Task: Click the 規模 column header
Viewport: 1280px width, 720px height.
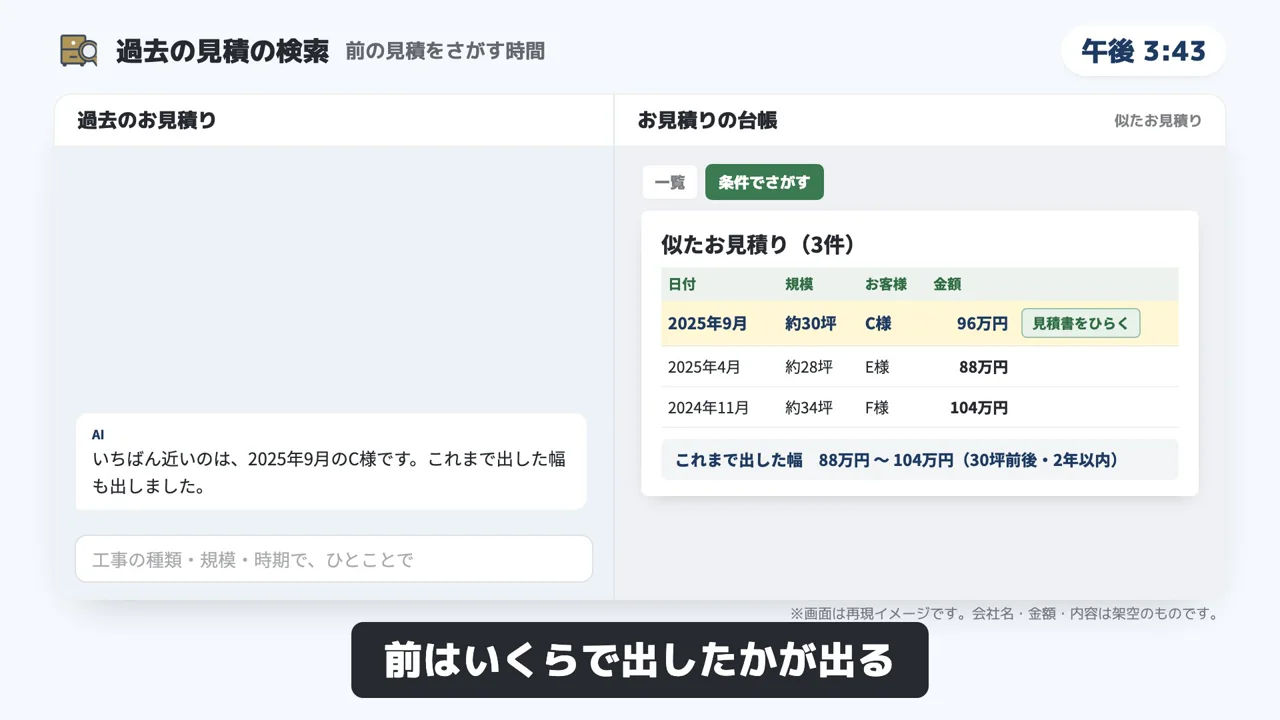Action: tap(799, 284)
